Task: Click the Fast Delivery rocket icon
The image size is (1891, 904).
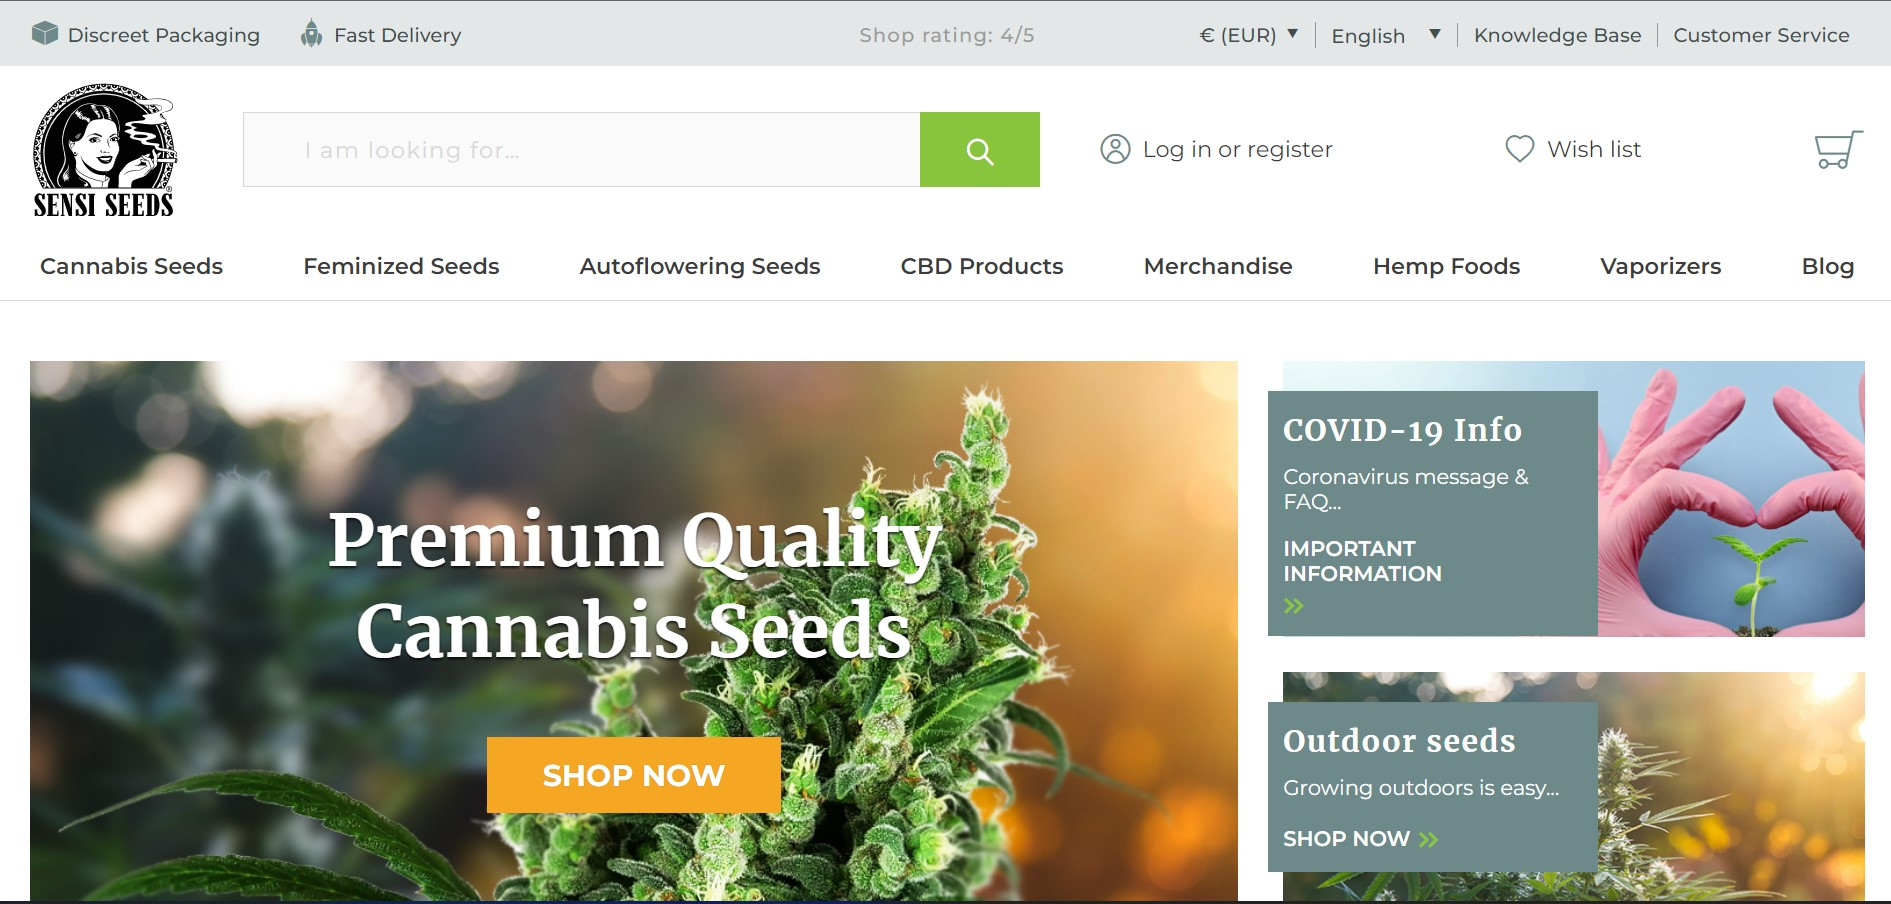Action: 312,34
